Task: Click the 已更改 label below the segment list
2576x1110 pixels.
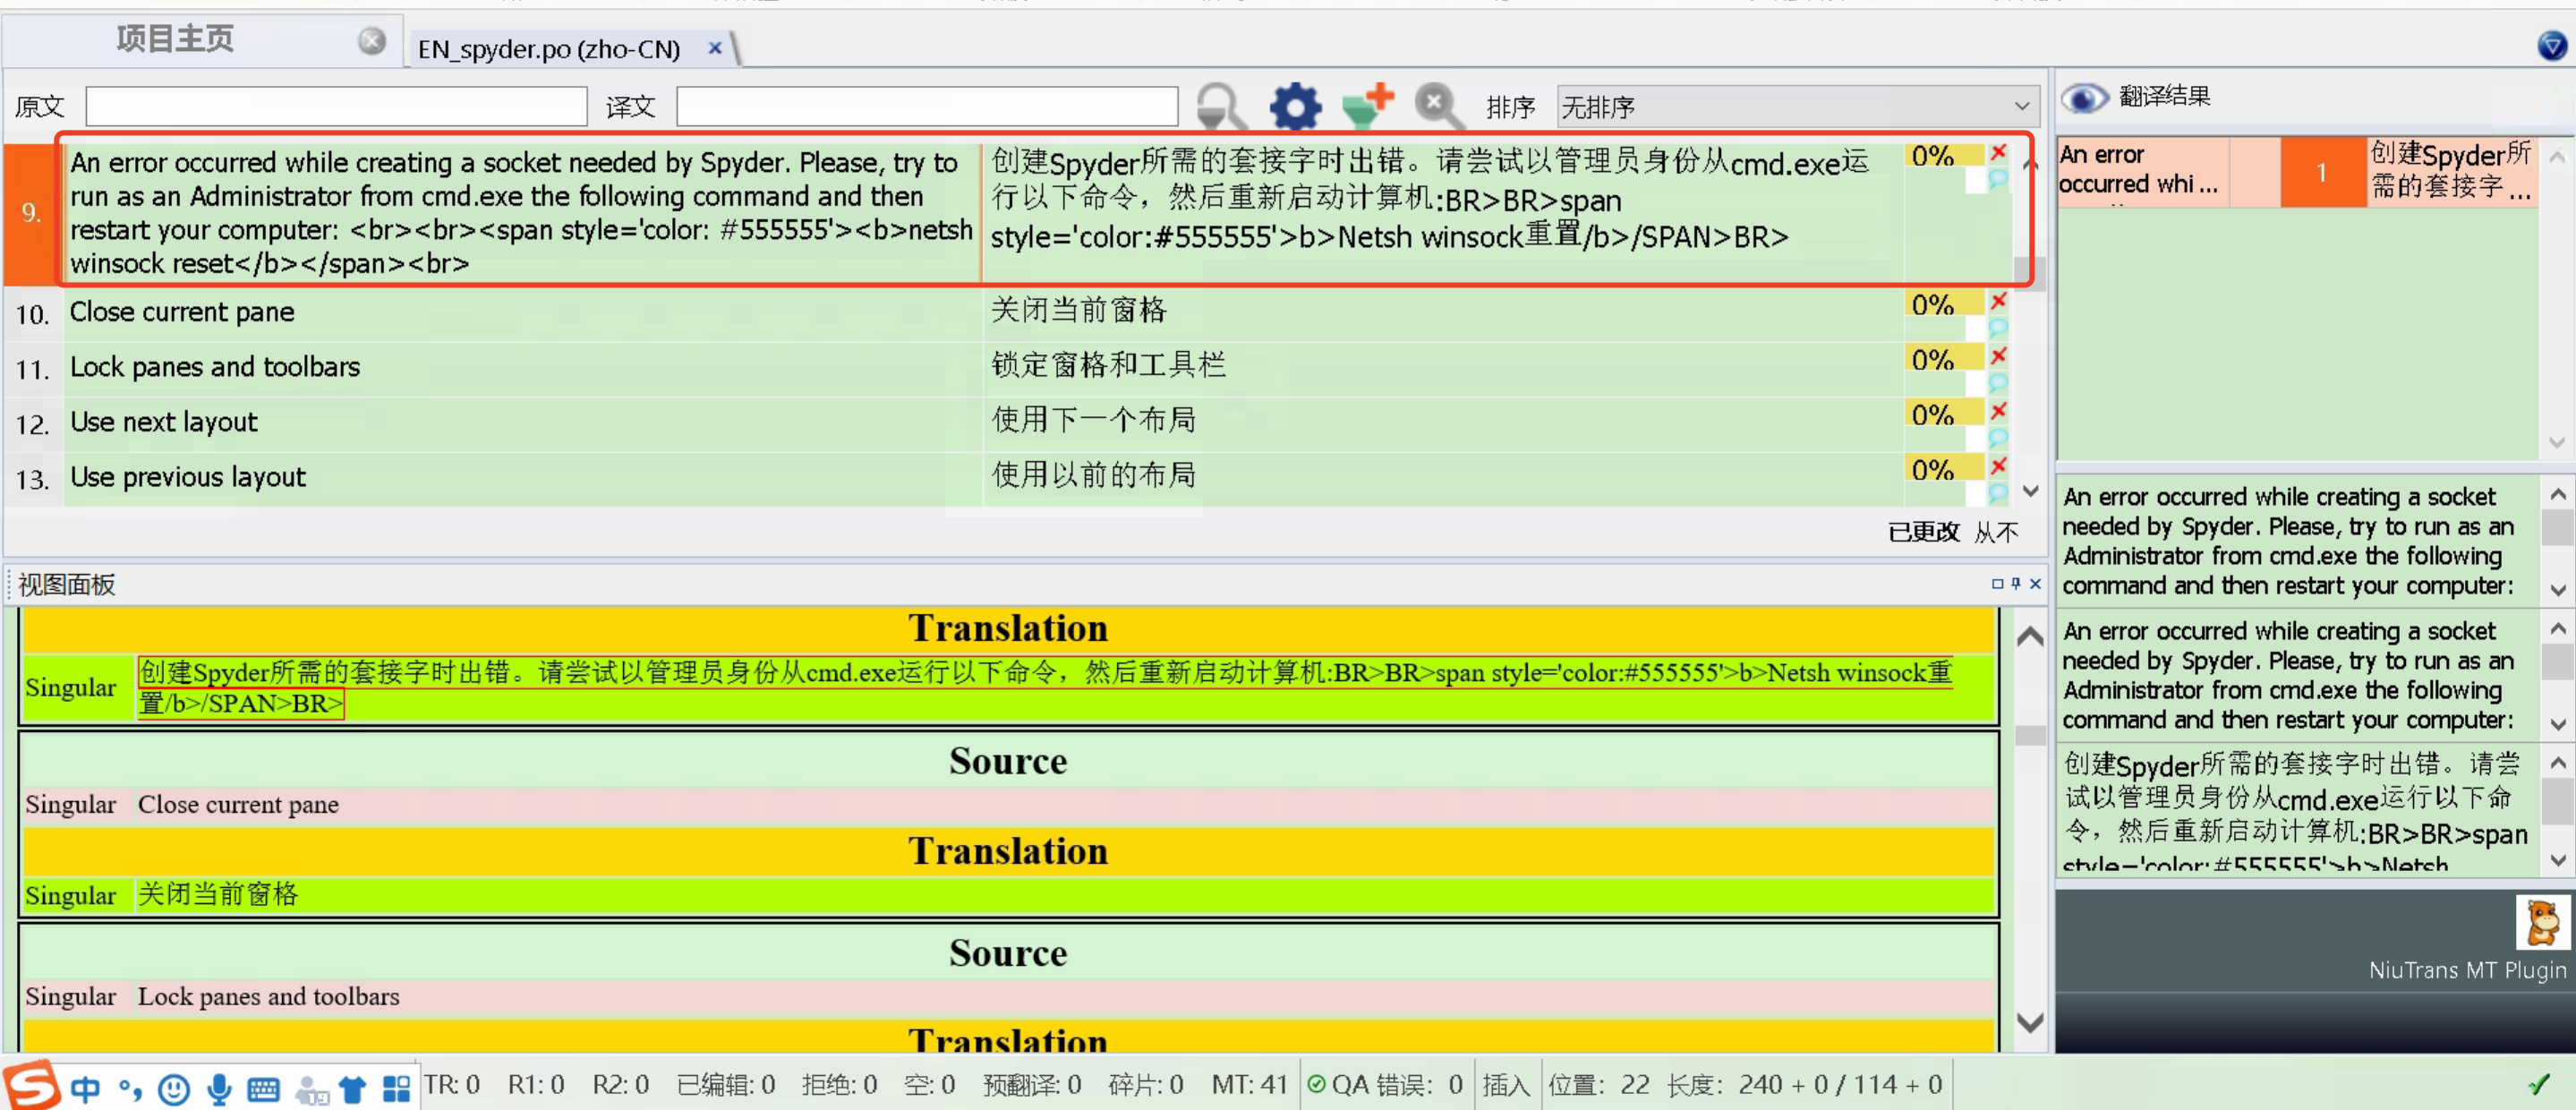Action: click(1923, 532)
